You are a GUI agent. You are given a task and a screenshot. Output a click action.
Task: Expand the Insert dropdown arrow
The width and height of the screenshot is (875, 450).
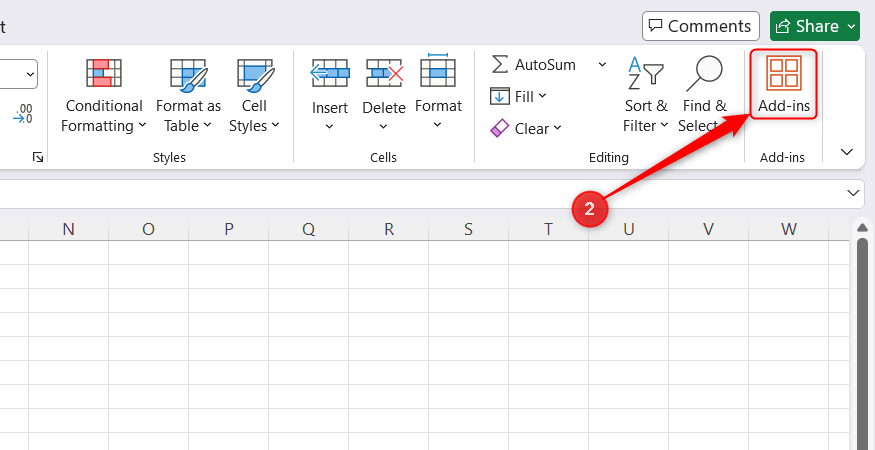tap(329, 127)
